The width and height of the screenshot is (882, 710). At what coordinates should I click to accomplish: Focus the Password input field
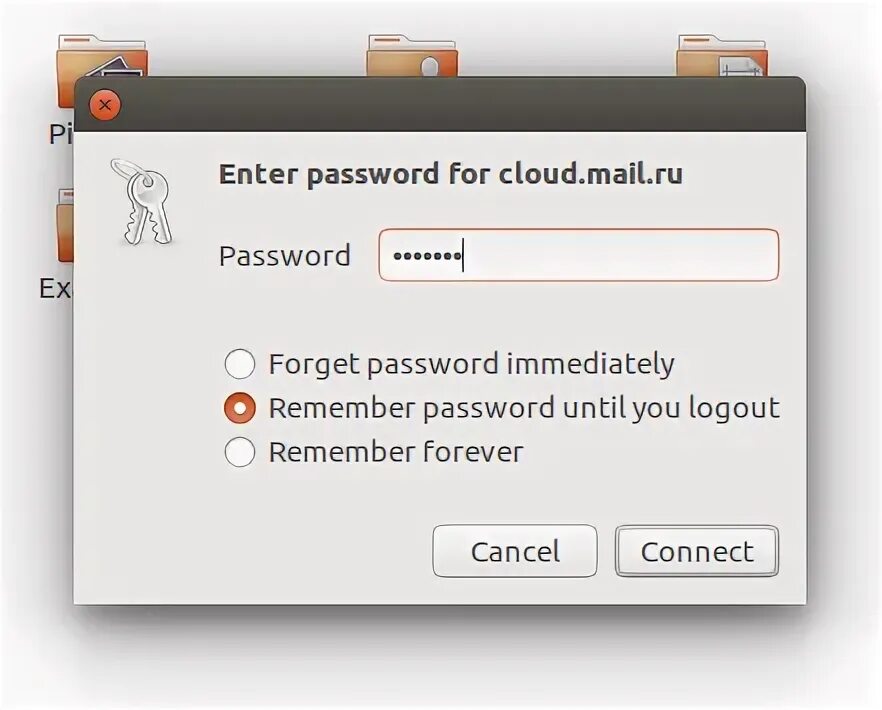click(578, 256)
